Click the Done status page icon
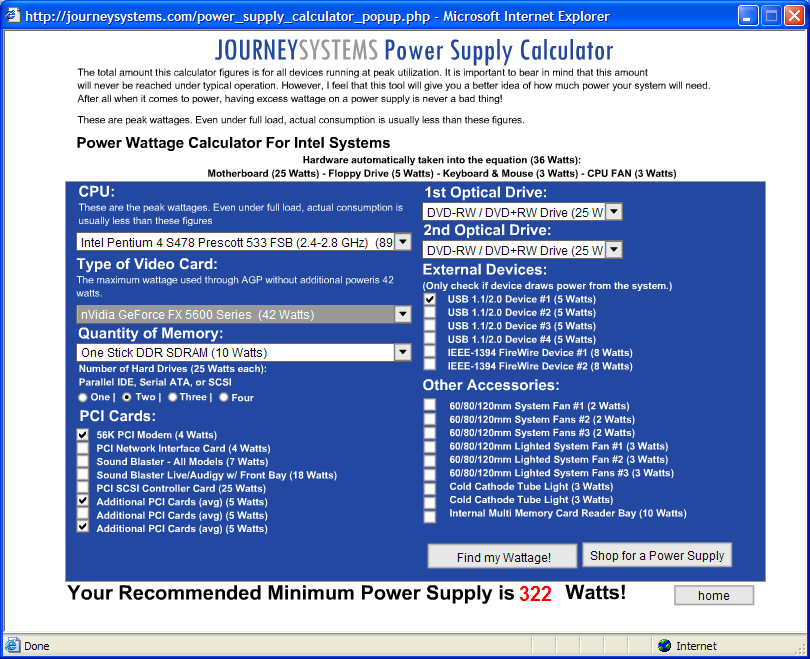The width and height of the screenshot is (810, 659). (x=12, y=646)
